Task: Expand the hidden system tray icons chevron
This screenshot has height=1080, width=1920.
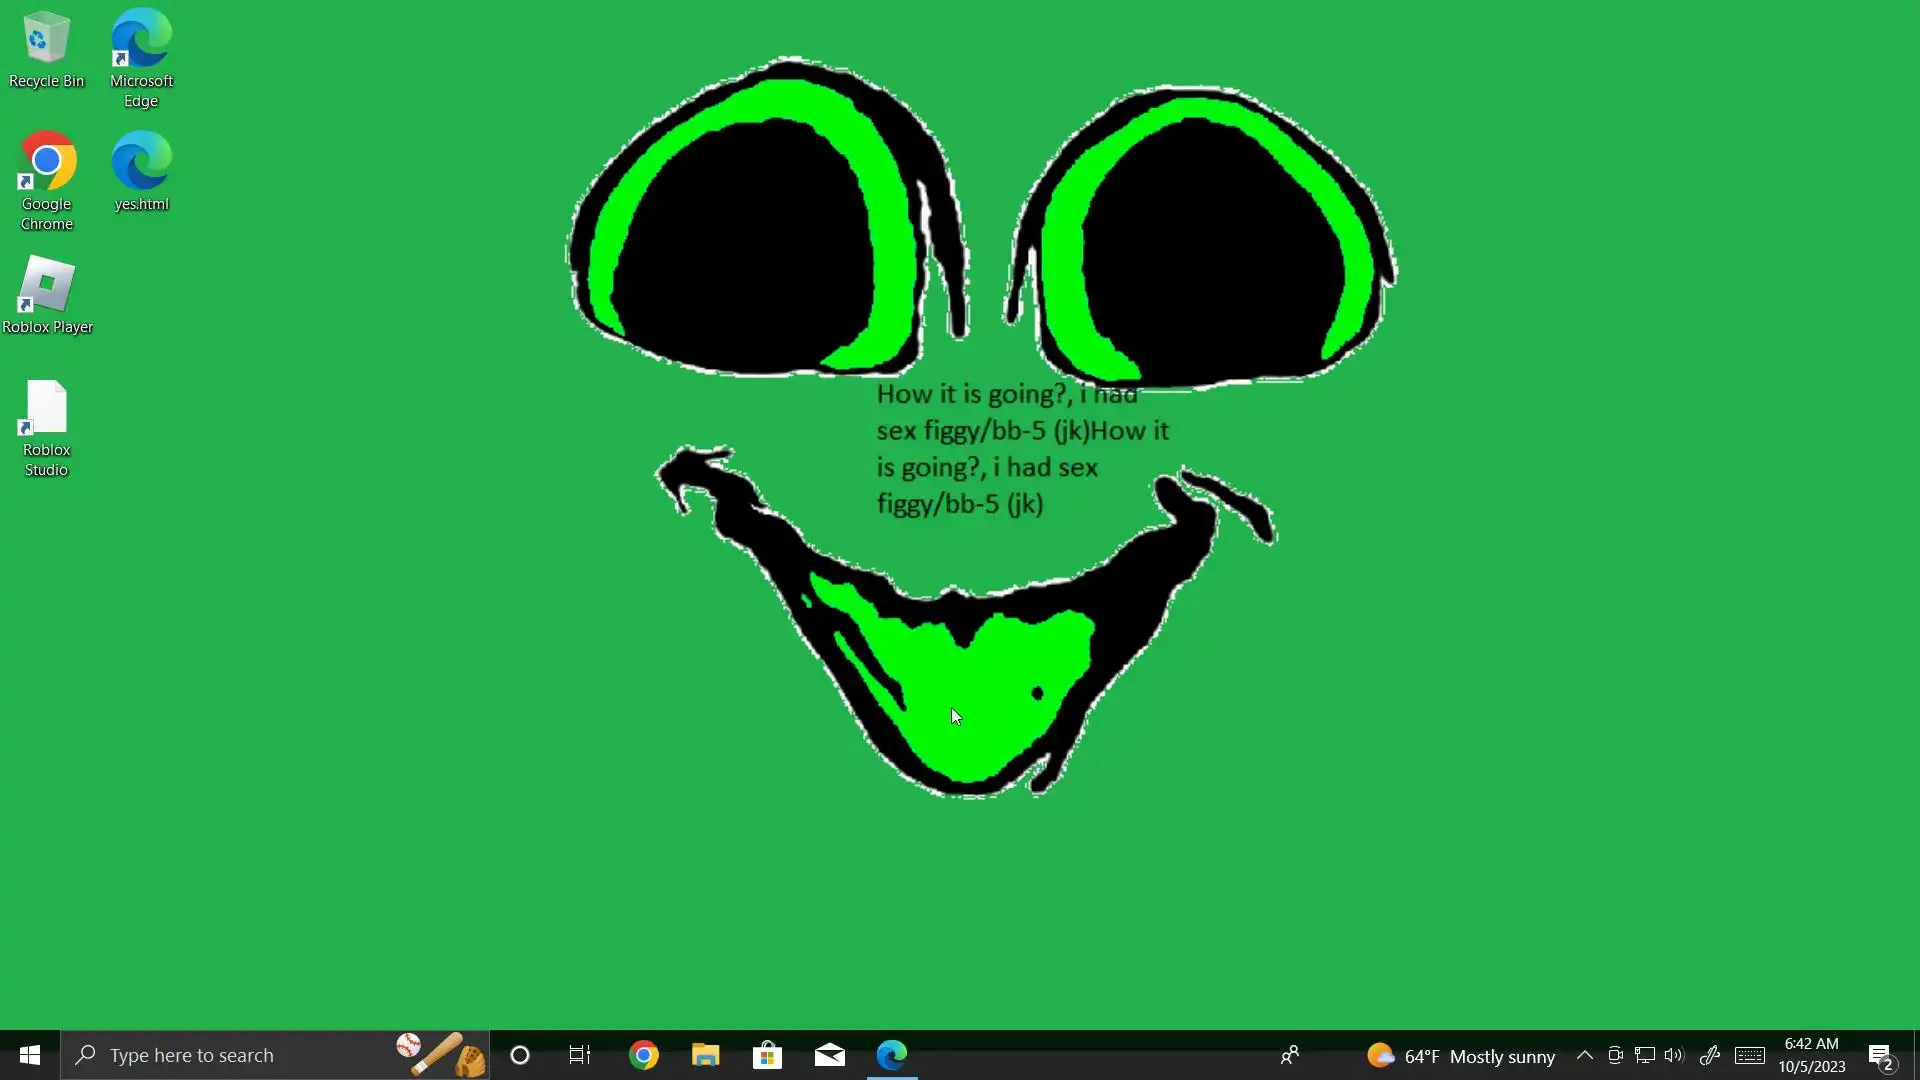Action: pyautogui.click(x=1585, y=1055)
